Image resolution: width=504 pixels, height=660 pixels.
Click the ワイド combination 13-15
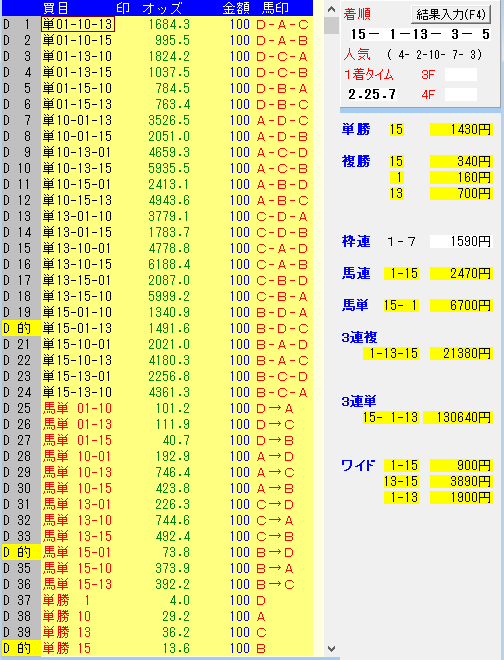tap(401, 481)
